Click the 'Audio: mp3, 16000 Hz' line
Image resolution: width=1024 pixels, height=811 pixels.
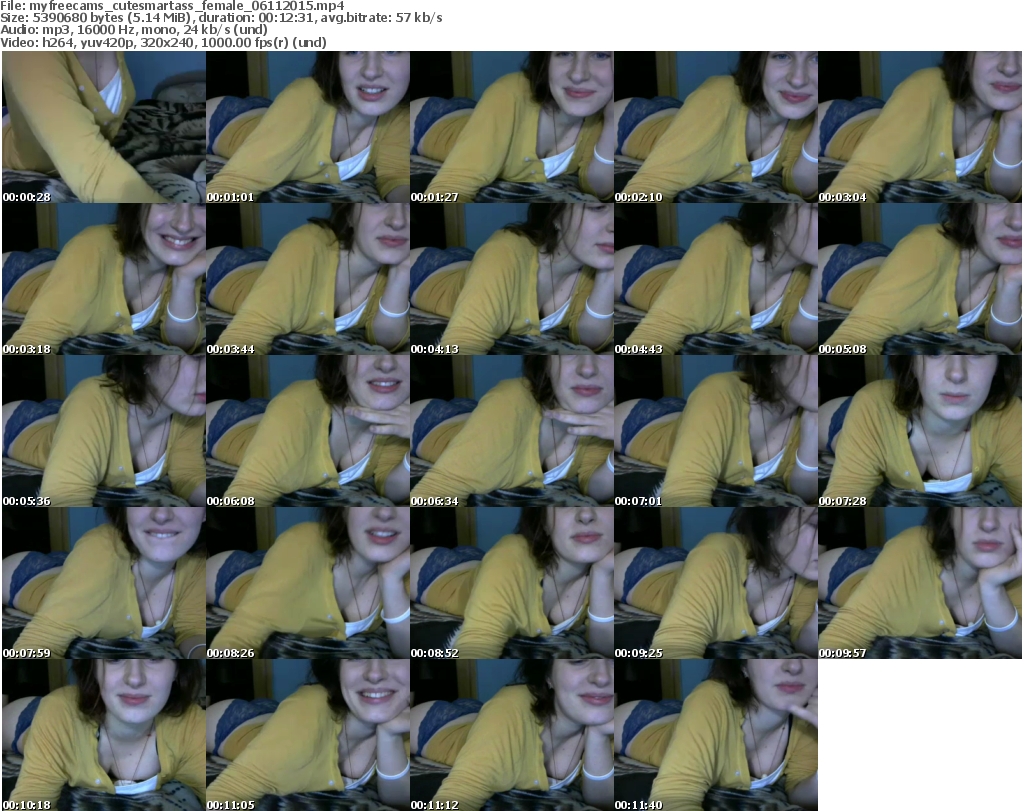pyautogui.click(x=134, y=30)
